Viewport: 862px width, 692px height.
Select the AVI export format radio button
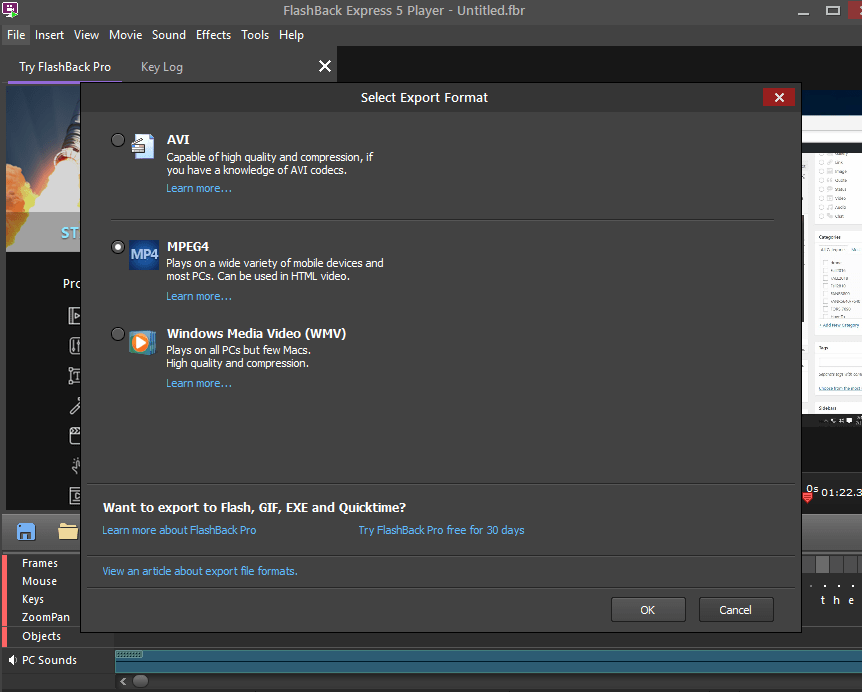point(118,140)
